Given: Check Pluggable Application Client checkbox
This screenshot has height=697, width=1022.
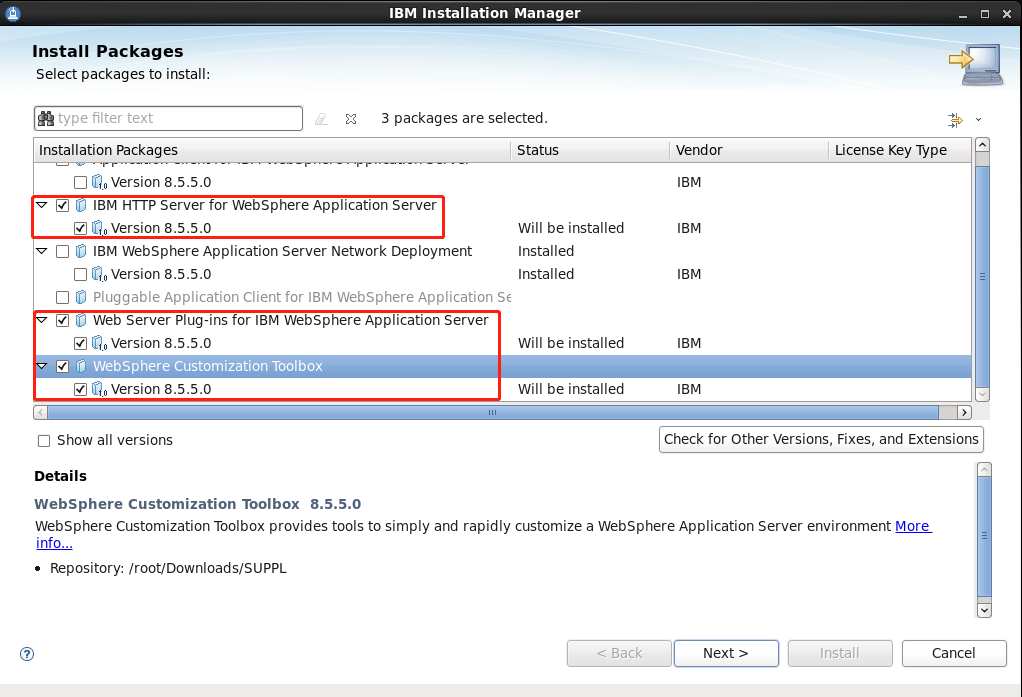Looking at the screenshot, I should pyautogui.click(x=63, y=297).
